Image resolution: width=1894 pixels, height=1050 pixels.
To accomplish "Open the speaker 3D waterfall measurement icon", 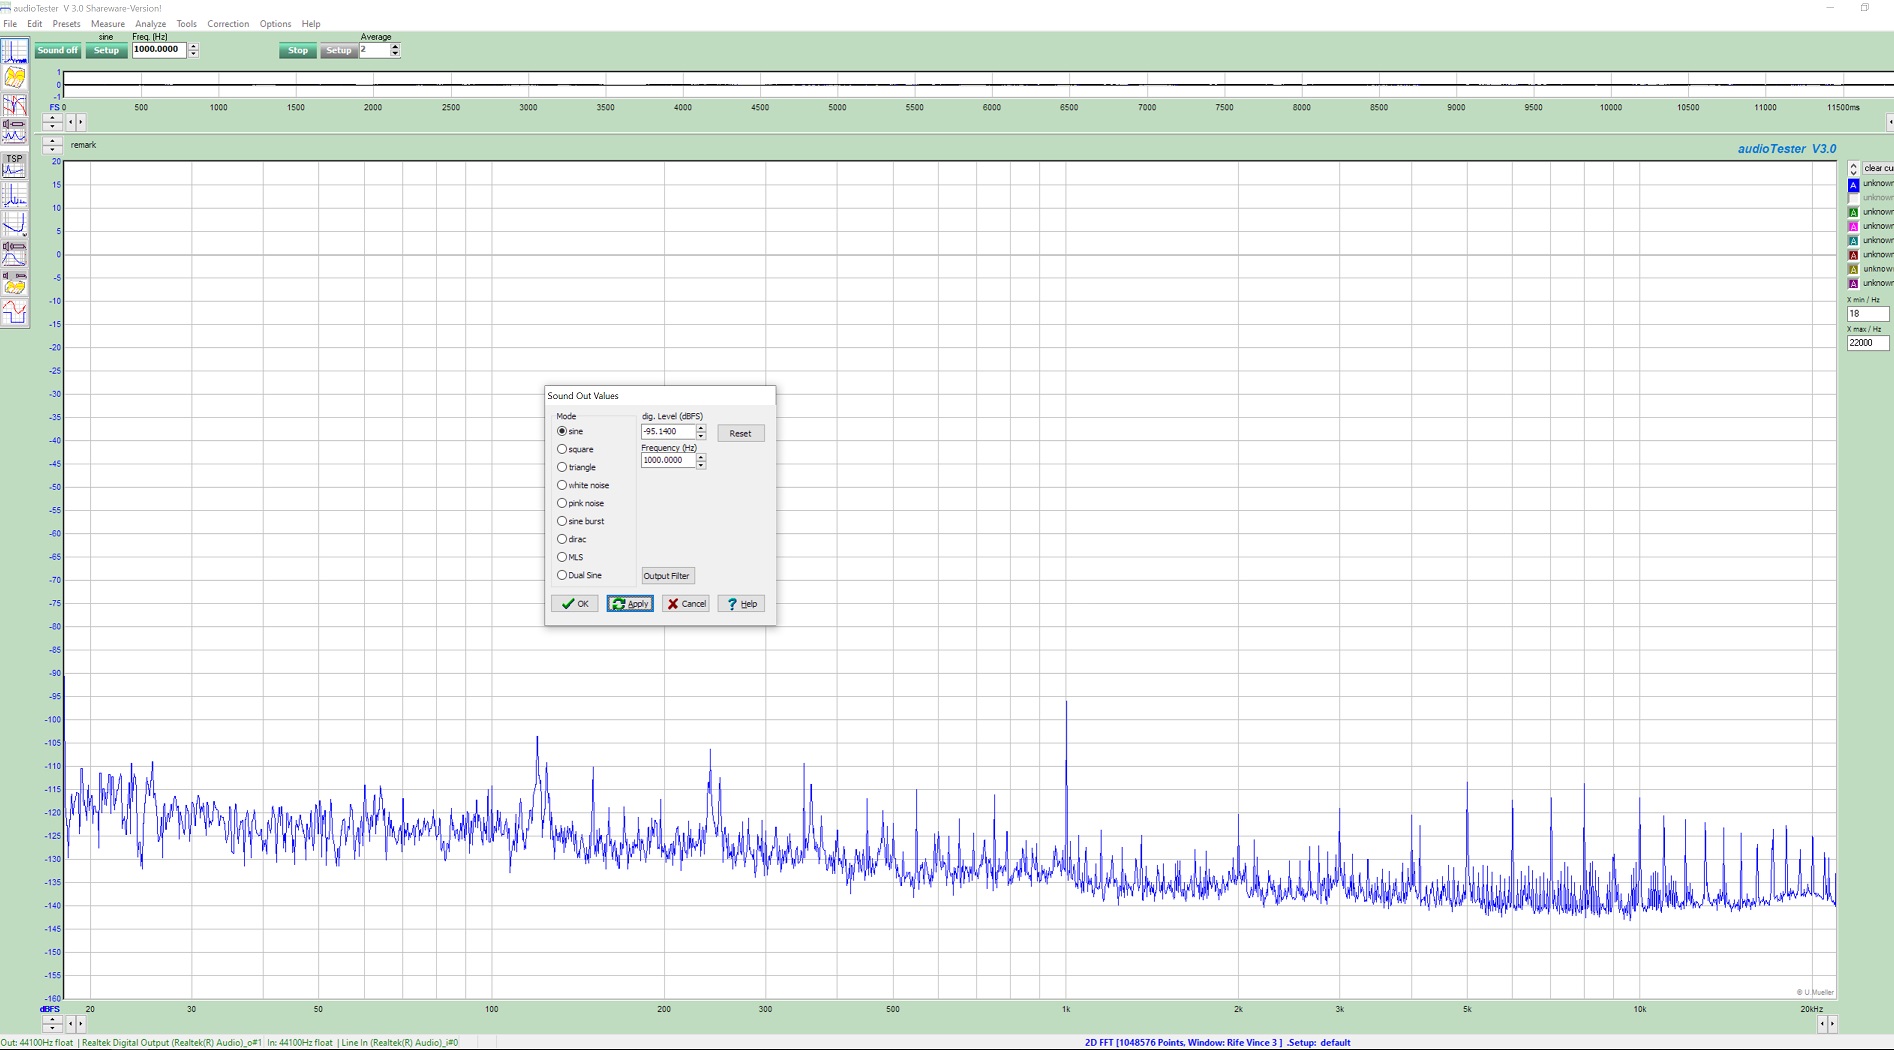I will click(x=14, y=282).
